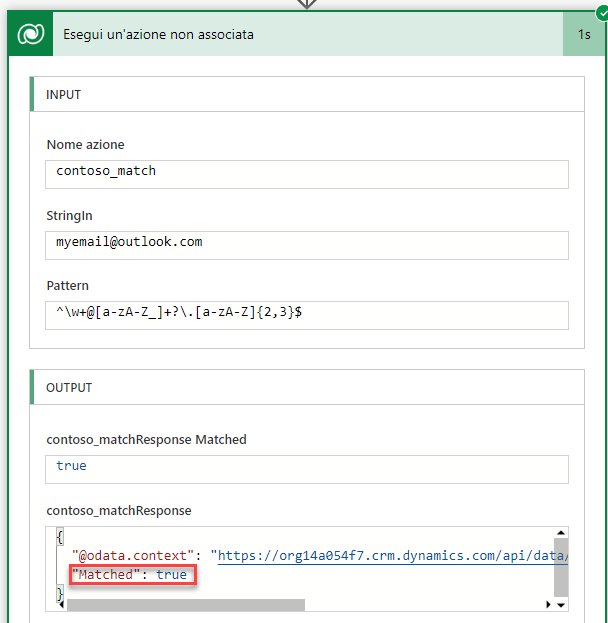Select the INPUT section header
Image resolution: width=608 pixels, height=623 pixels.
coord(307,94)
